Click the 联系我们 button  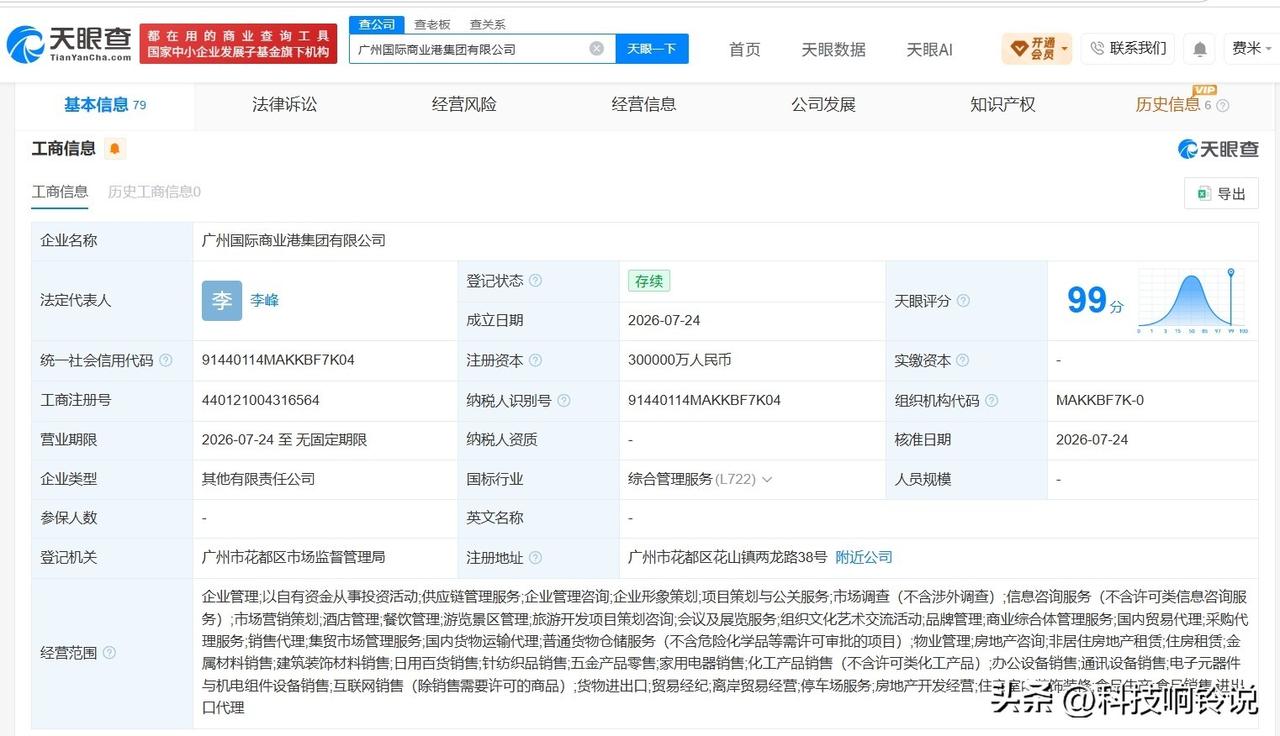tap(1127, 48)
